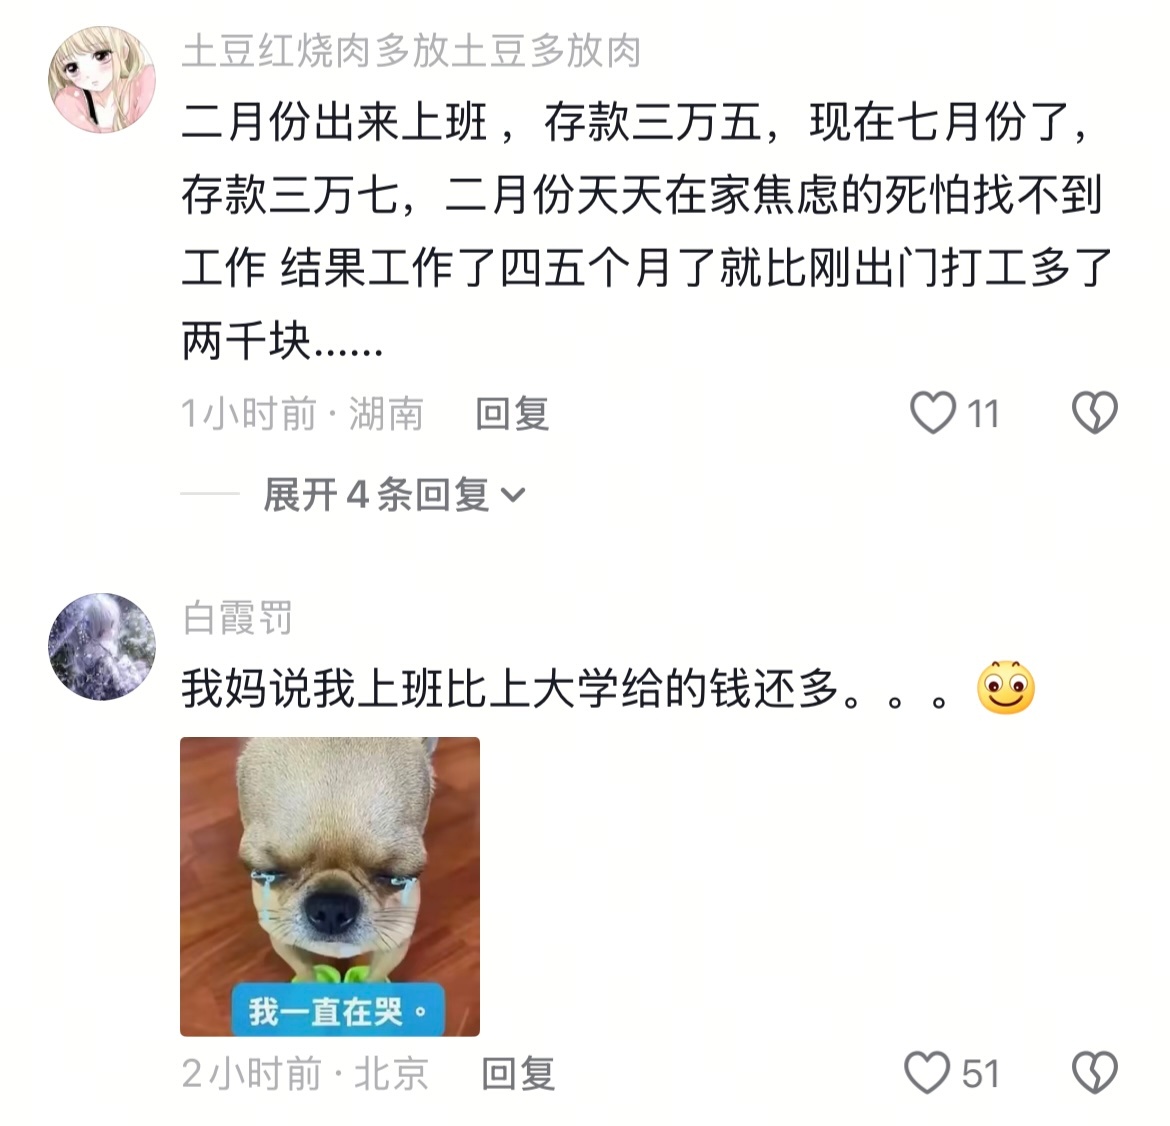The image size is (1170, 1126).
Task: Reply to the 1小时前 Hunan comment
Action: click(x=513, y=413)
